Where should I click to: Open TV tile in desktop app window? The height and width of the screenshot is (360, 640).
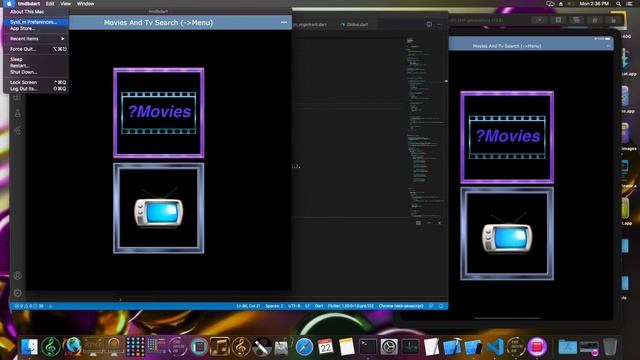tap(159, 208)
